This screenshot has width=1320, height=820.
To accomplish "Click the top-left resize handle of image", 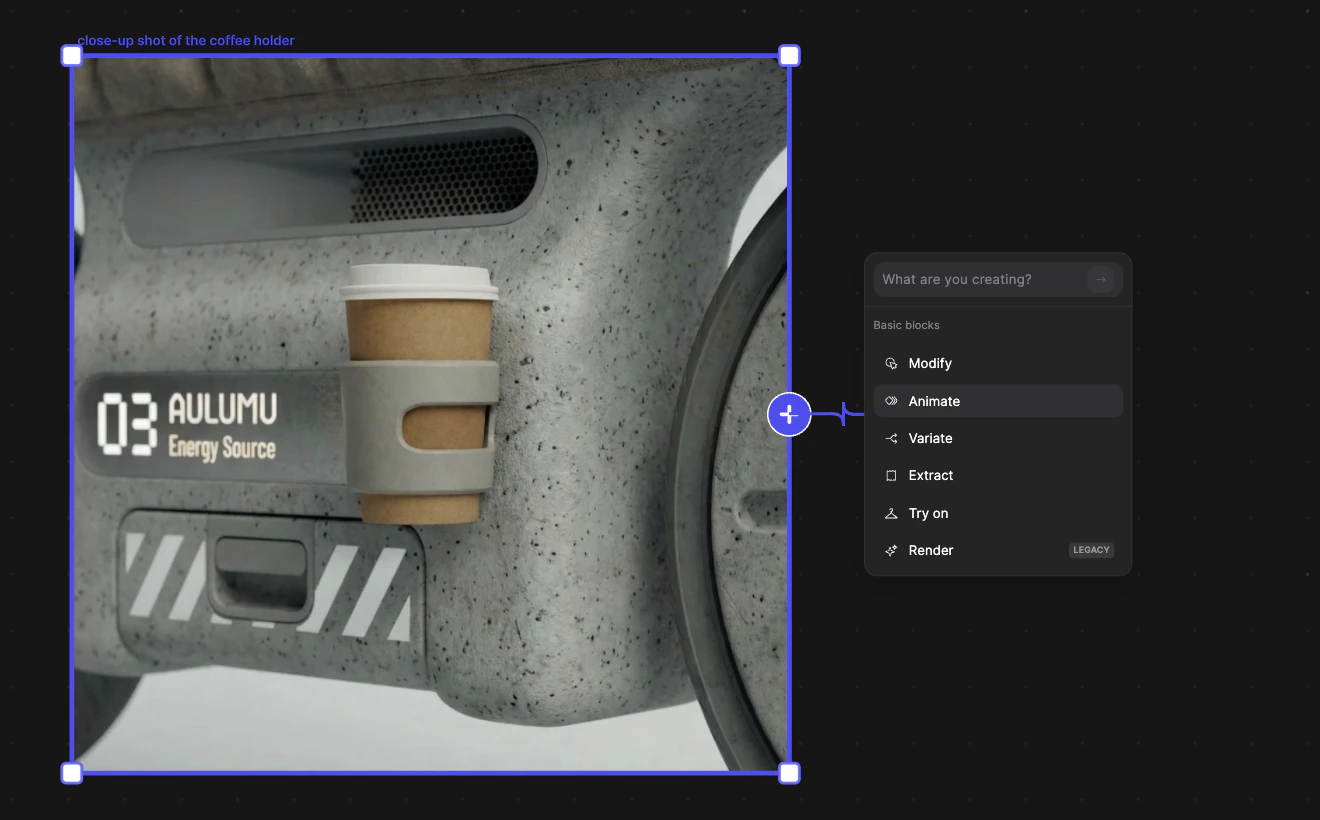I will 72,56.
